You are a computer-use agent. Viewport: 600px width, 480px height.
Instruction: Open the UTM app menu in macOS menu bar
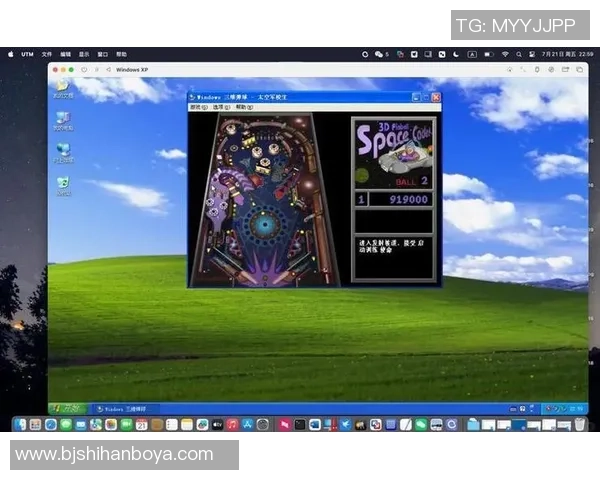(x=27, y=54)
